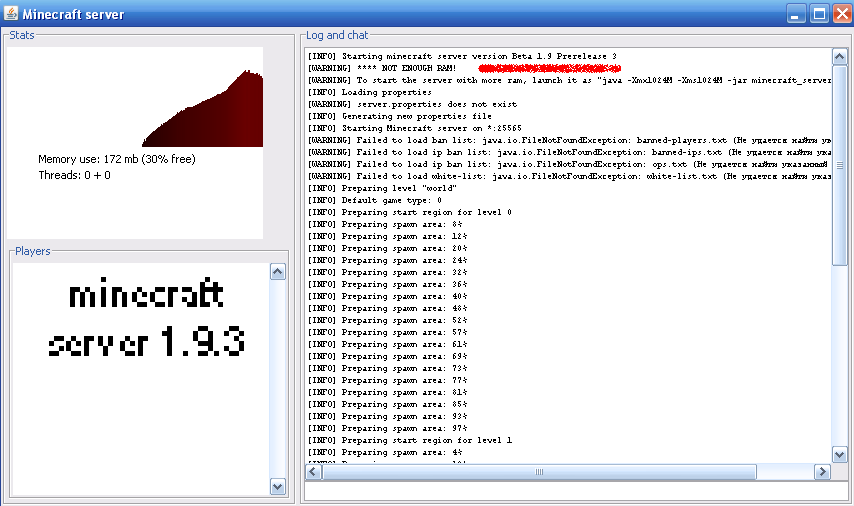Image resolution: width=854 pixels, height=506 pixels.
Task: Click the Players list scrollbar track
Action: coord(278,379)
